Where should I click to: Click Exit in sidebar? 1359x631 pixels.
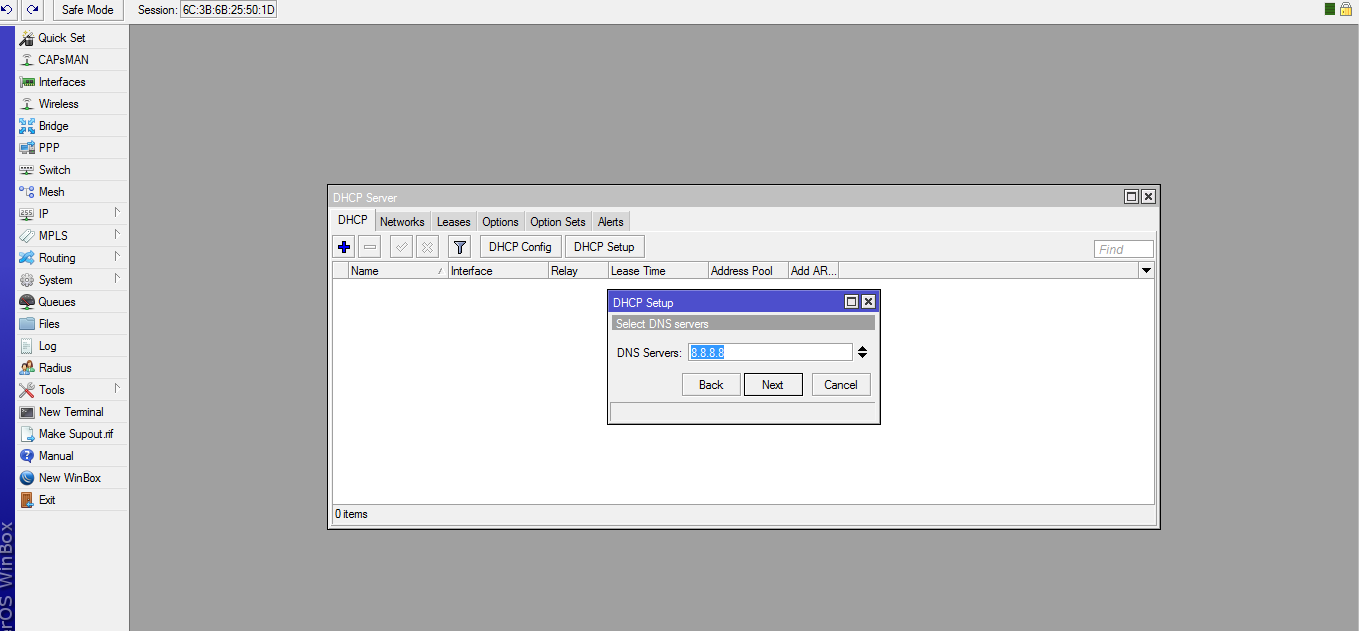(x=72, y=500)
